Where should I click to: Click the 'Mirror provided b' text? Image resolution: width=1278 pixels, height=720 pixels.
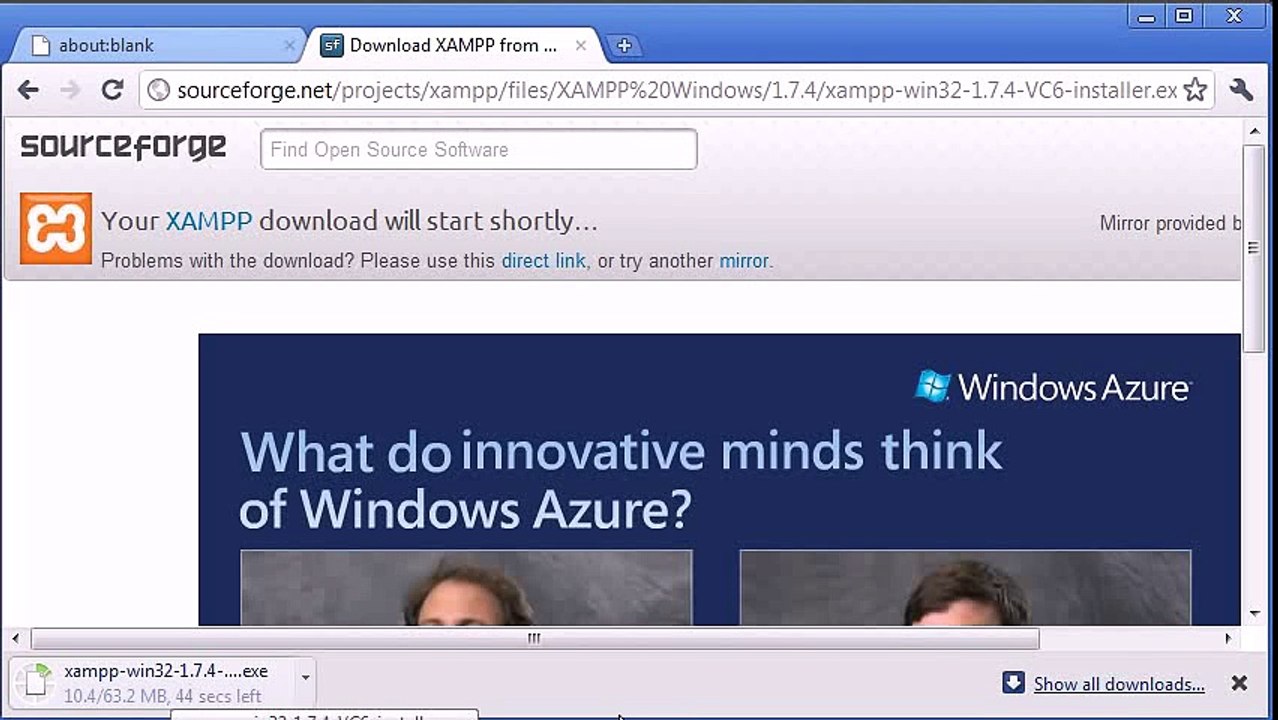pos(1171,223)
